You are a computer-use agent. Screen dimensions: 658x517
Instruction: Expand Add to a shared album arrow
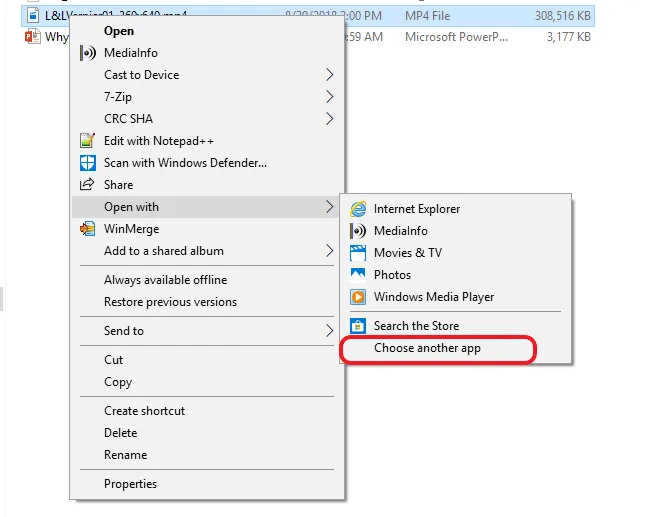[330, 251]
